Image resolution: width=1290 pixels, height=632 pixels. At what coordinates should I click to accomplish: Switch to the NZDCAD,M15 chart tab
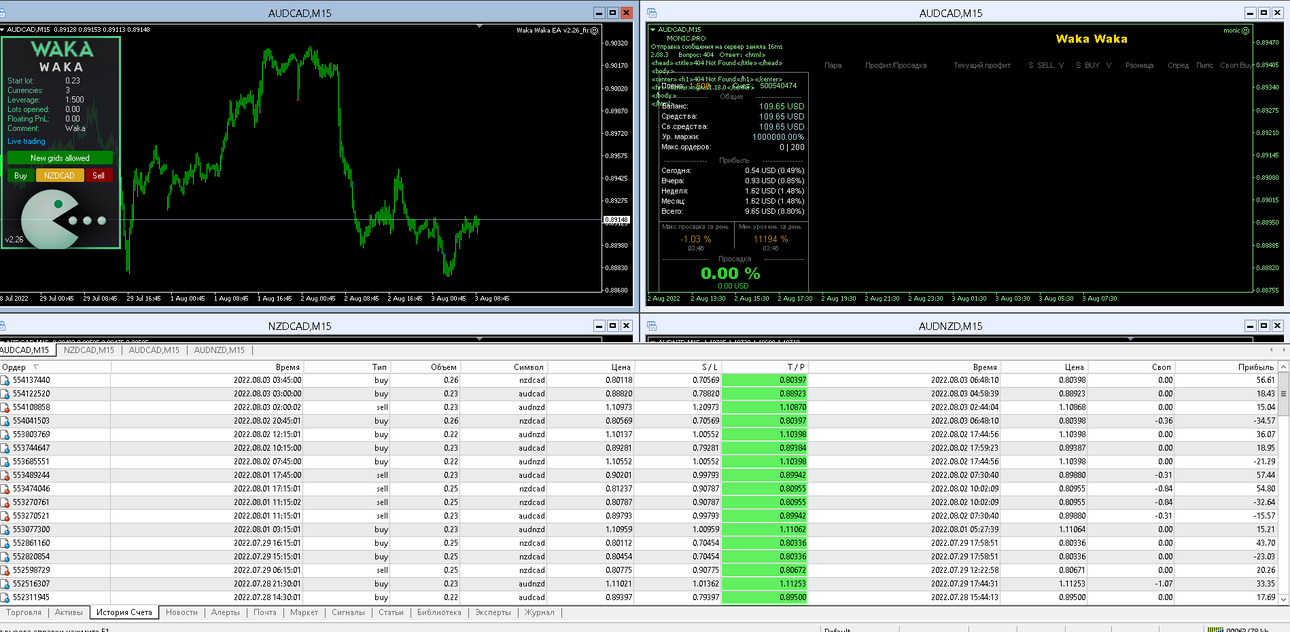[x=89, y=350]
